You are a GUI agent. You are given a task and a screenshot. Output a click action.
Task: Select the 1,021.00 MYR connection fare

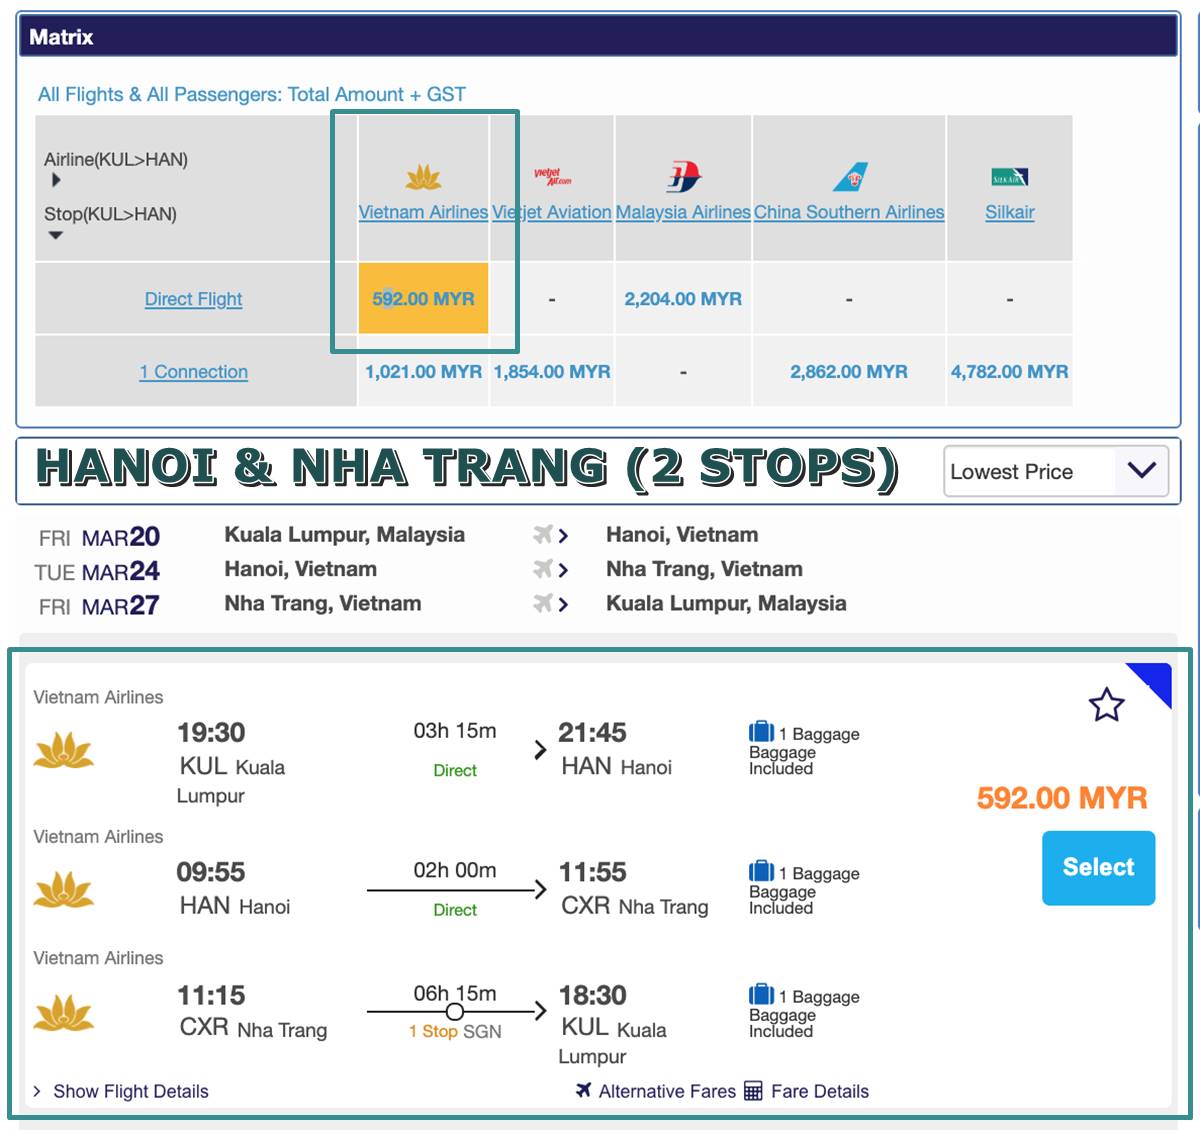423,372
